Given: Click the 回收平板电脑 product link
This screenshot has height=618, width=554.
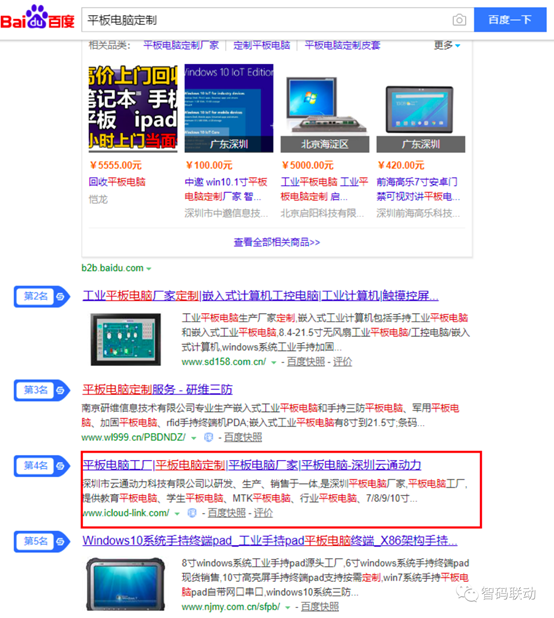Looking at the screenshot, I should (x=117, y=182).
